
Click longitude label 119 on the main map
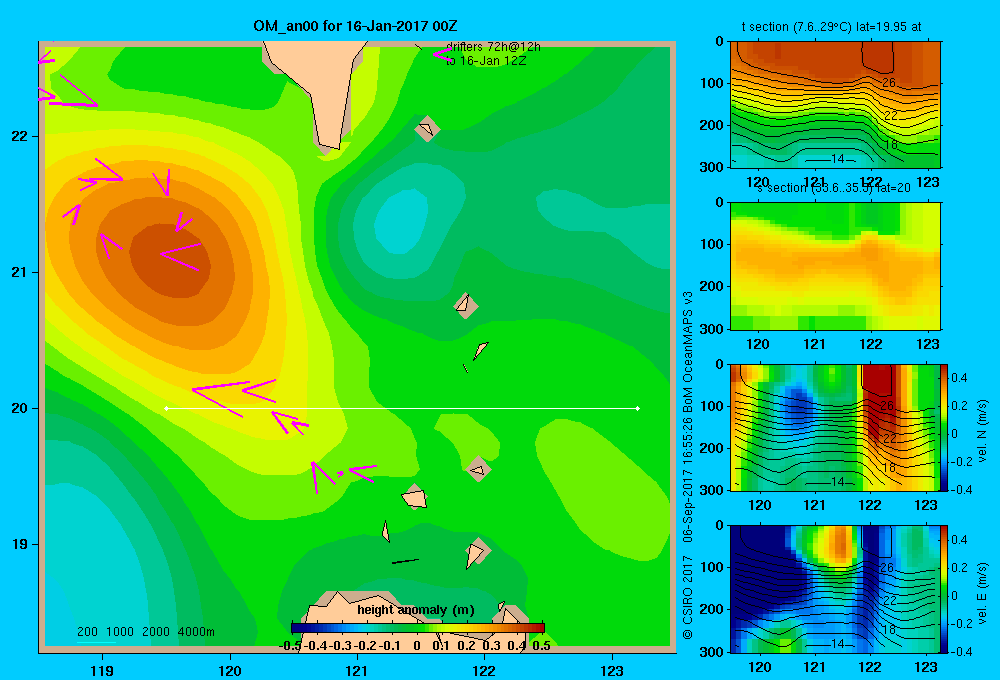[x=102, y=670]
